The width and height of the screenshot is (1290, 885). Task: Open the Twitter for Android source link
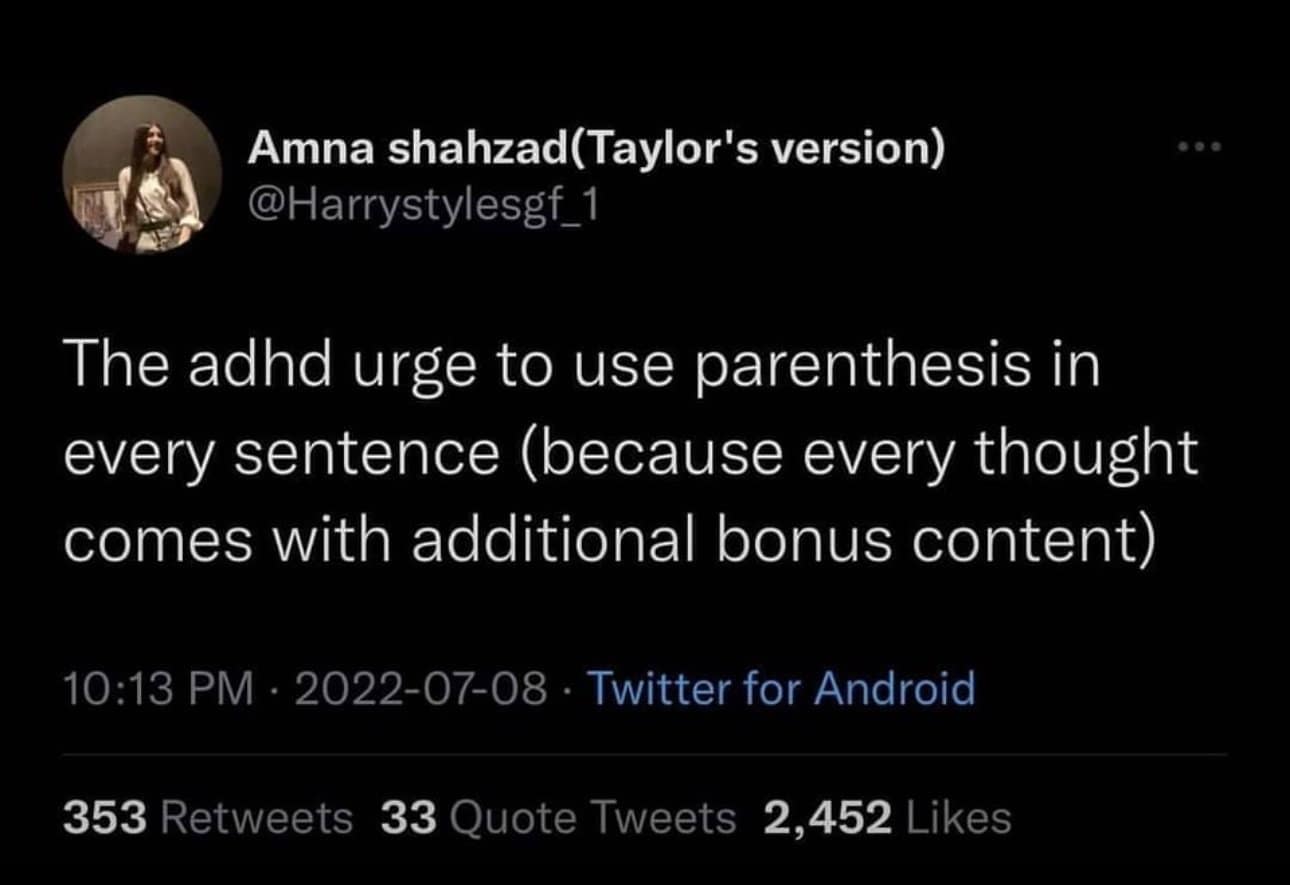pos(780,689)
